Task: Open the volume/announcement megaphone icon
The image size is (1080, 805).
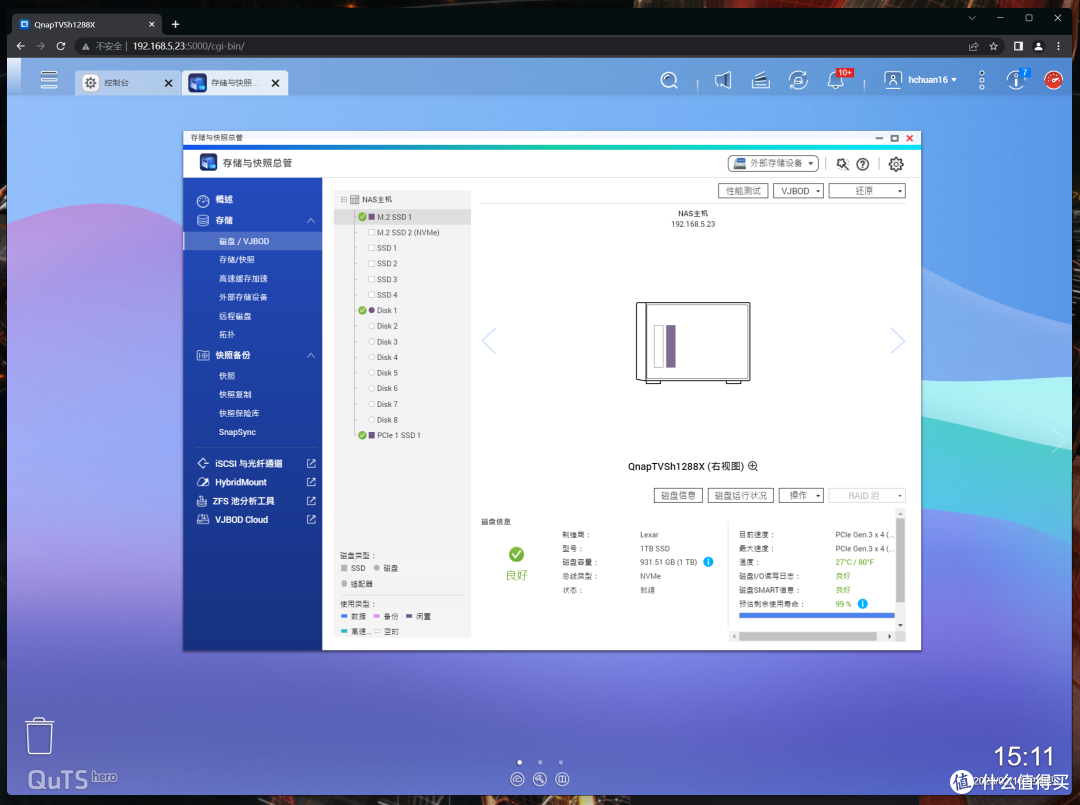Action: [x=723, y=81]
